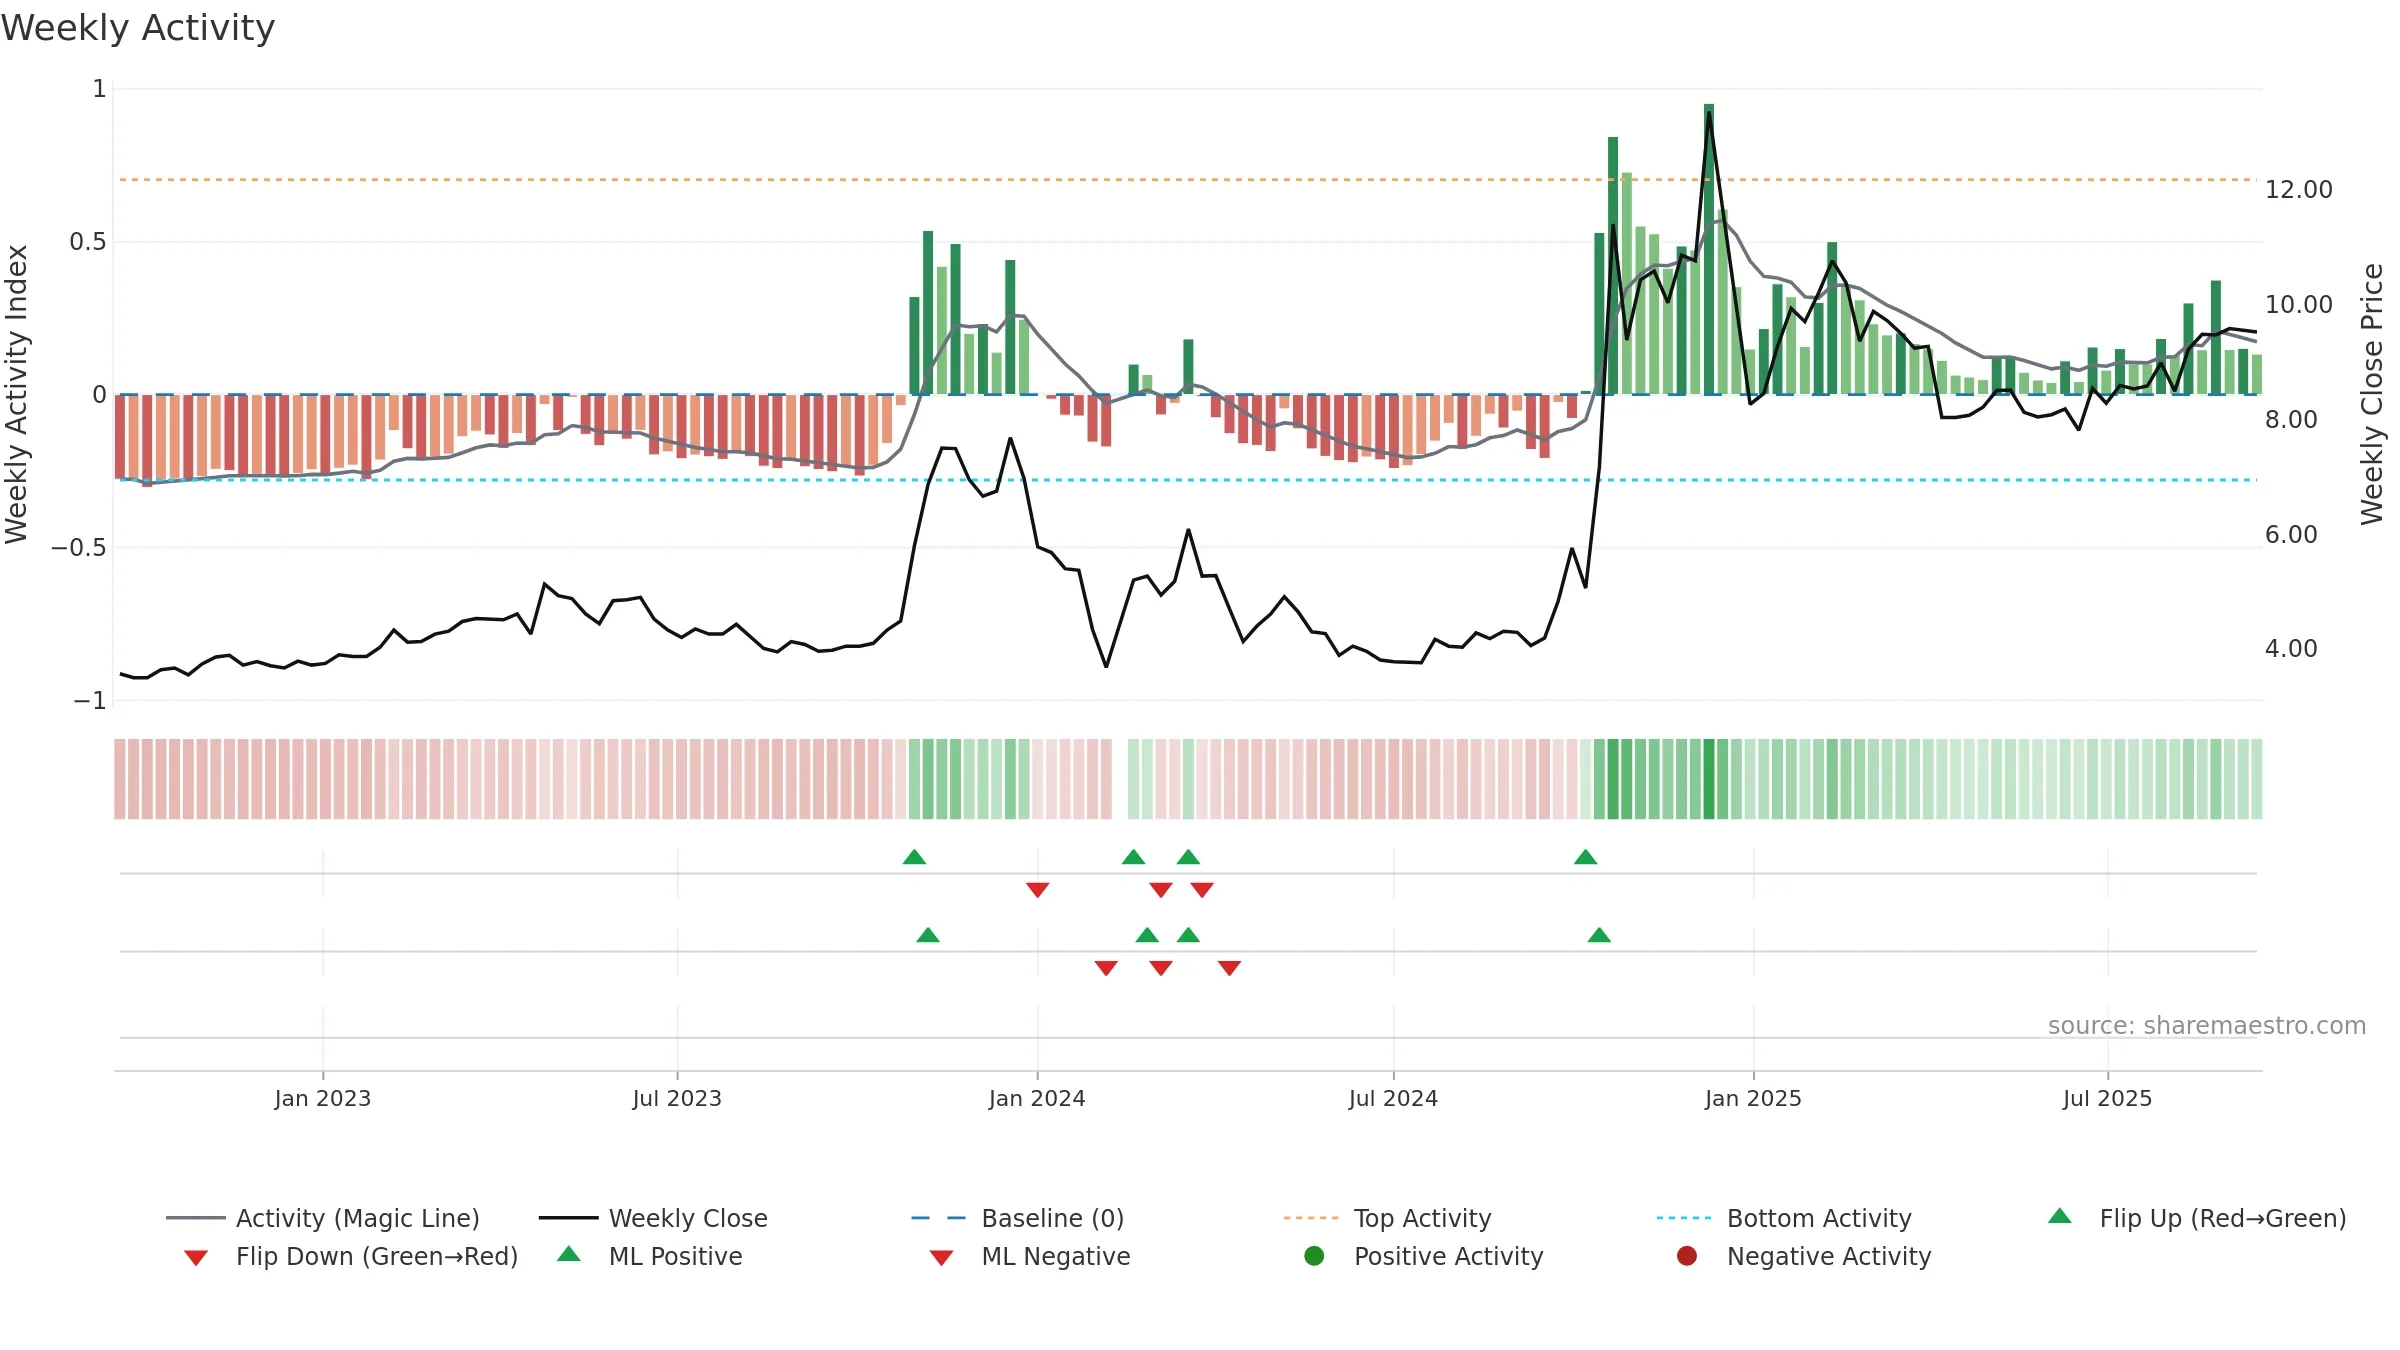Click the Jan 2024 axis label
The width and height of the screenshot is (2400, 1350).
tap(1037, 1098)
